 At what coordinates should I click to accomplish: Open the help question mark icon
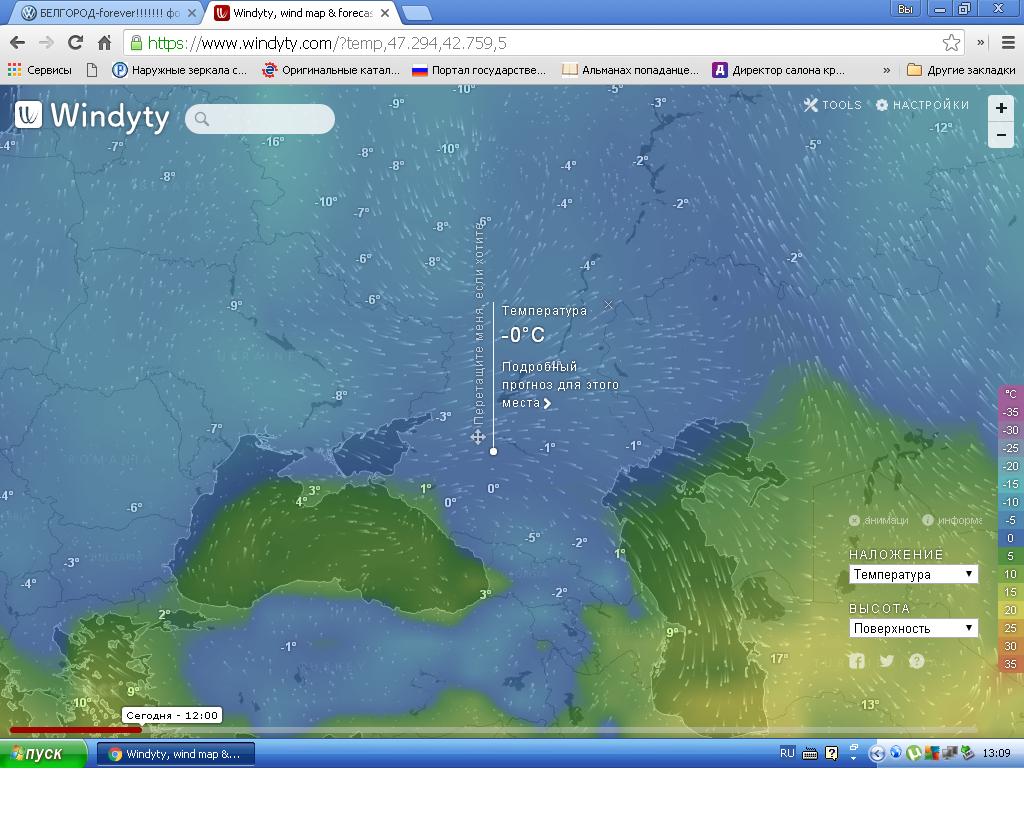coord(916,661)
